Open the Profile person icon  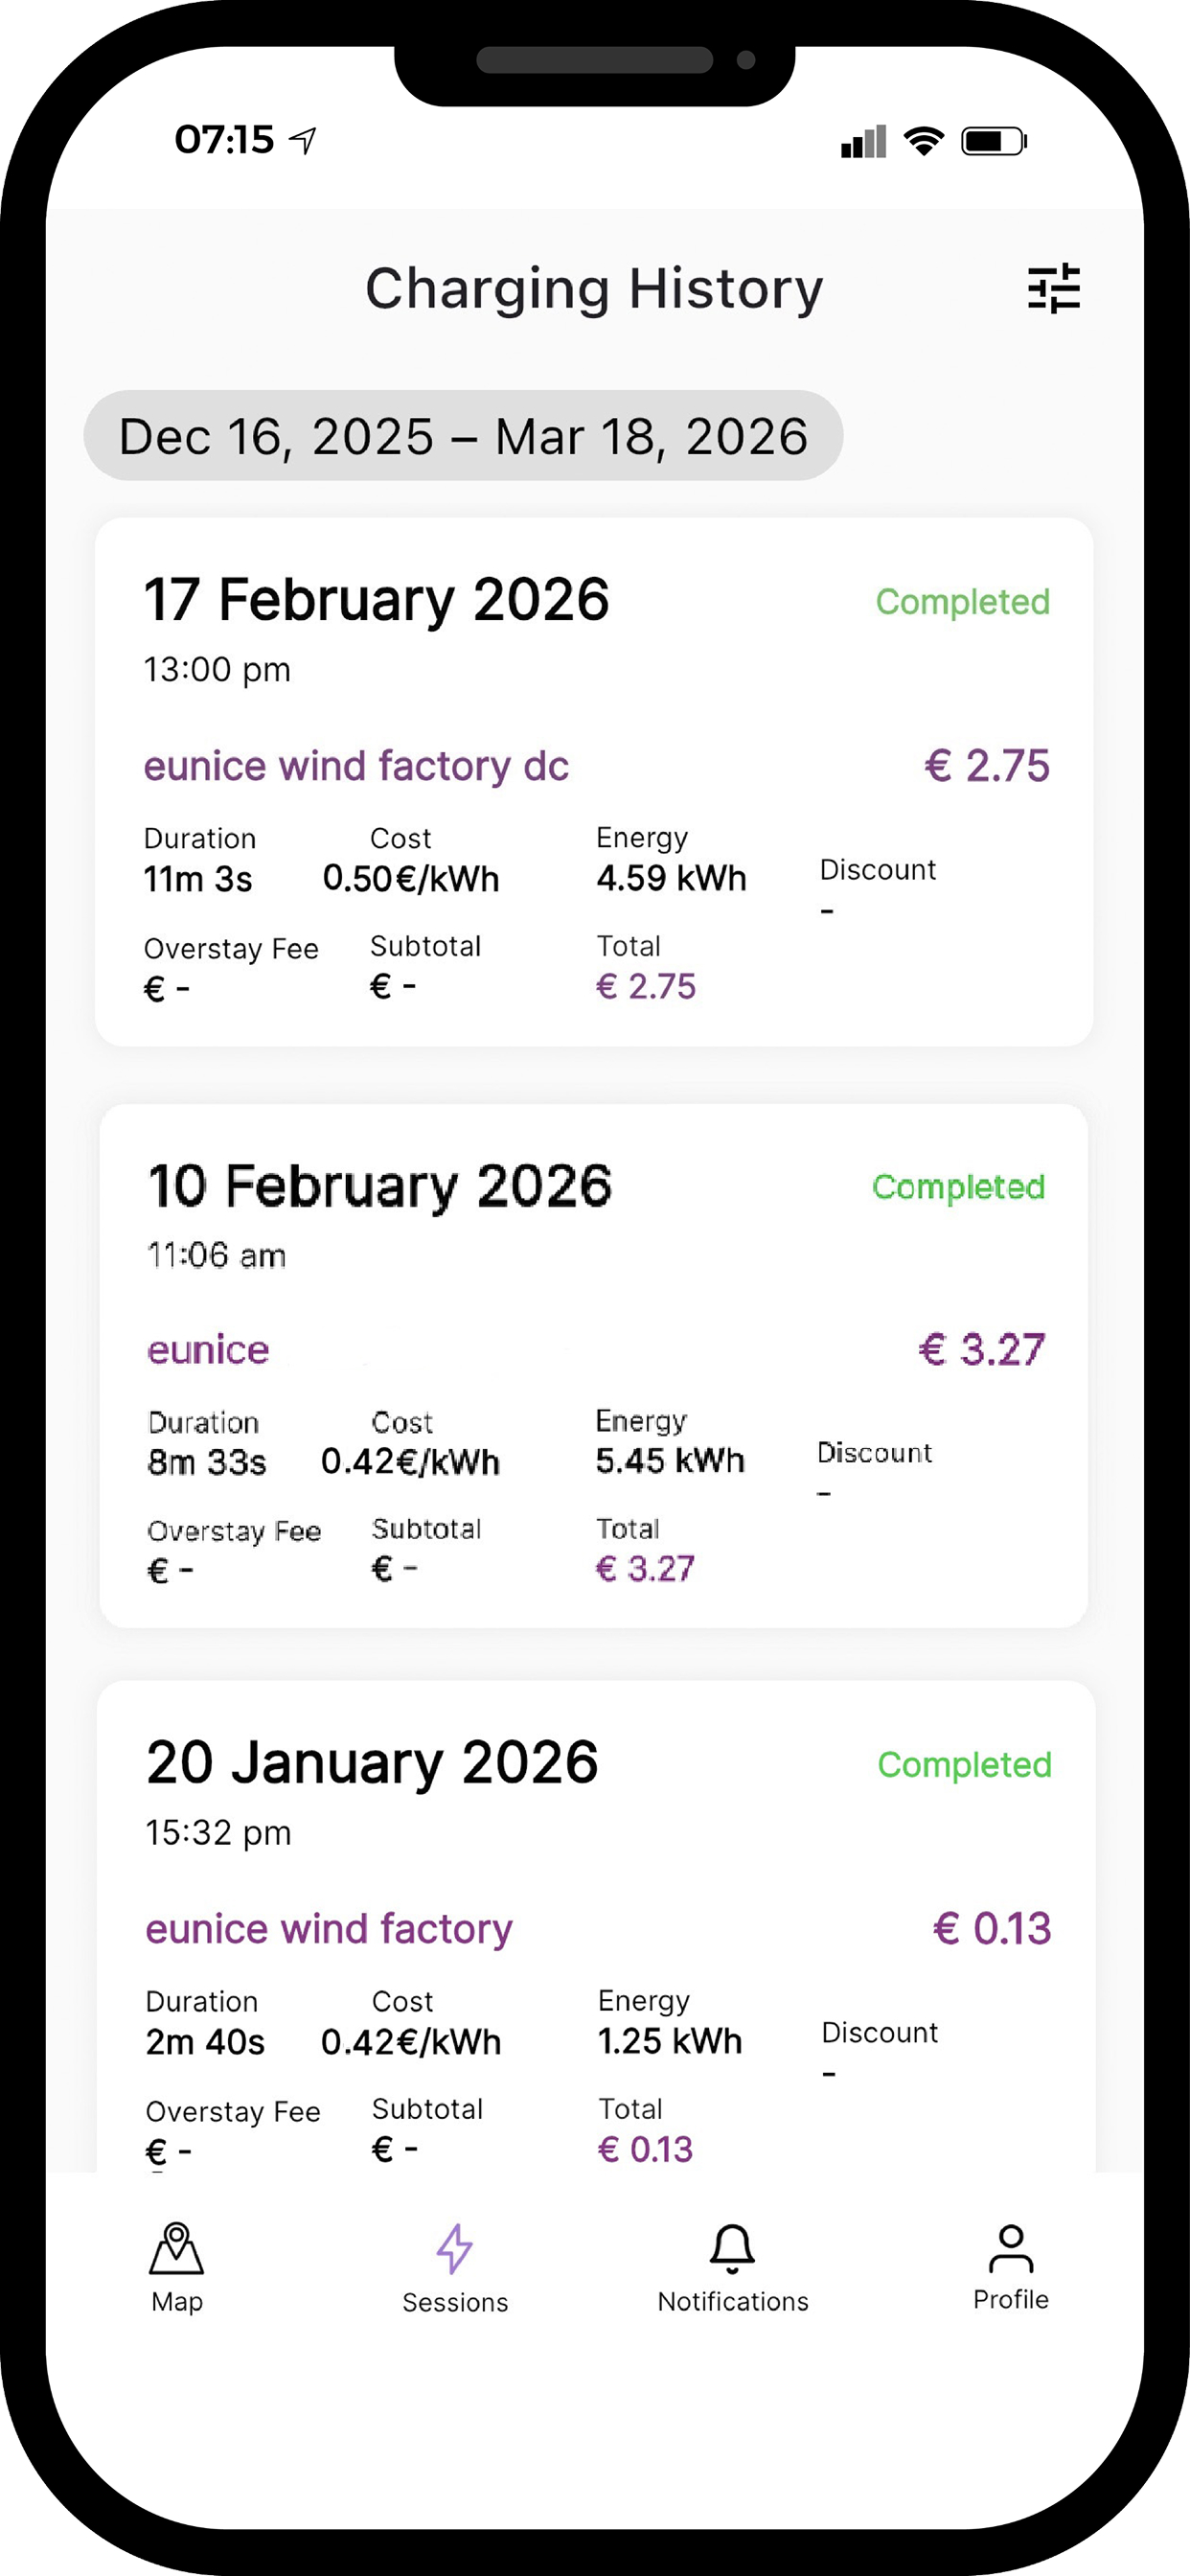tap(1011, 2248)
